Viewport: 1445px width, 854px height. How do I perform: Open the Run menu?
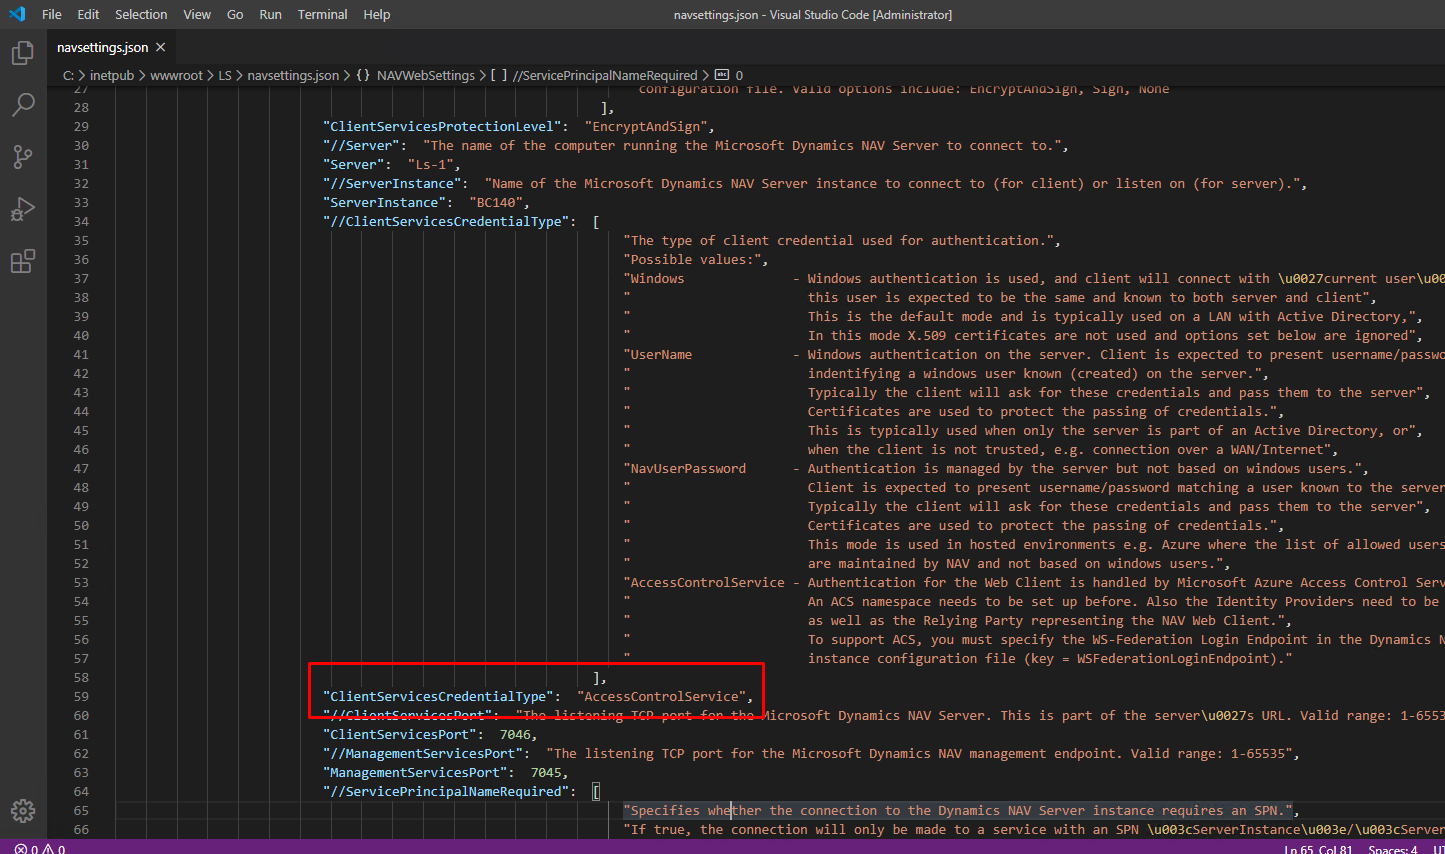tap(270, 14)
